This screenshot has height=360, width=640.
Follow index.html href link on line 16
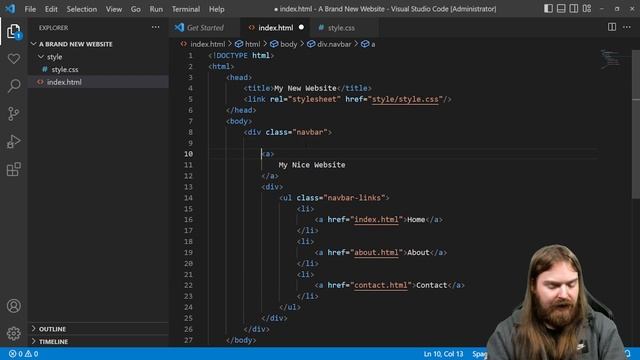pyautogui.click(x=376, y=220)
